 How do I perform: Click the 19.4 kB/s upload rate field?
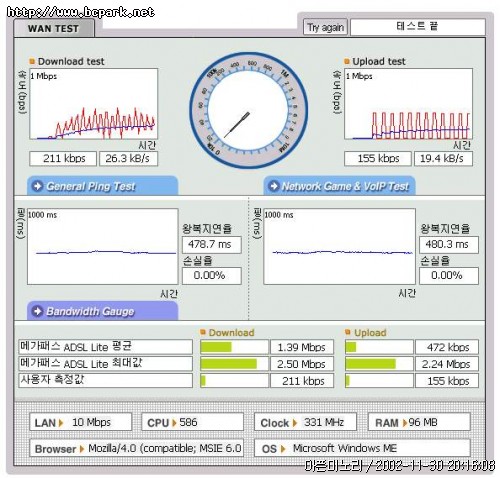[443, 159]
